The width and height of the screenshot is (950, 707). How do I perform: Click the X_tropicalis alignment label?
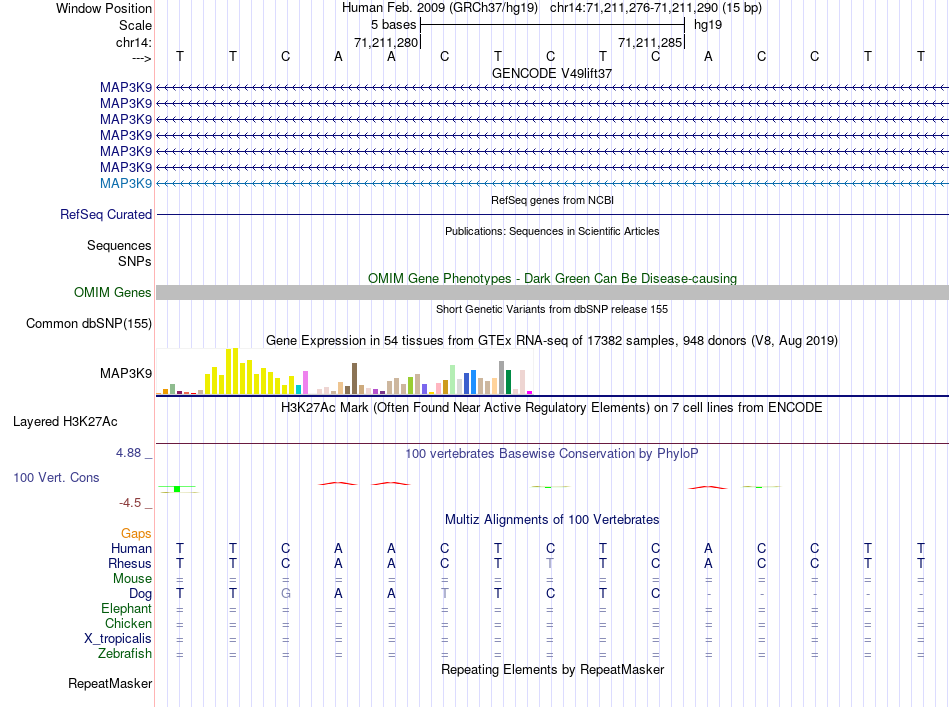(x=118, y=639)
